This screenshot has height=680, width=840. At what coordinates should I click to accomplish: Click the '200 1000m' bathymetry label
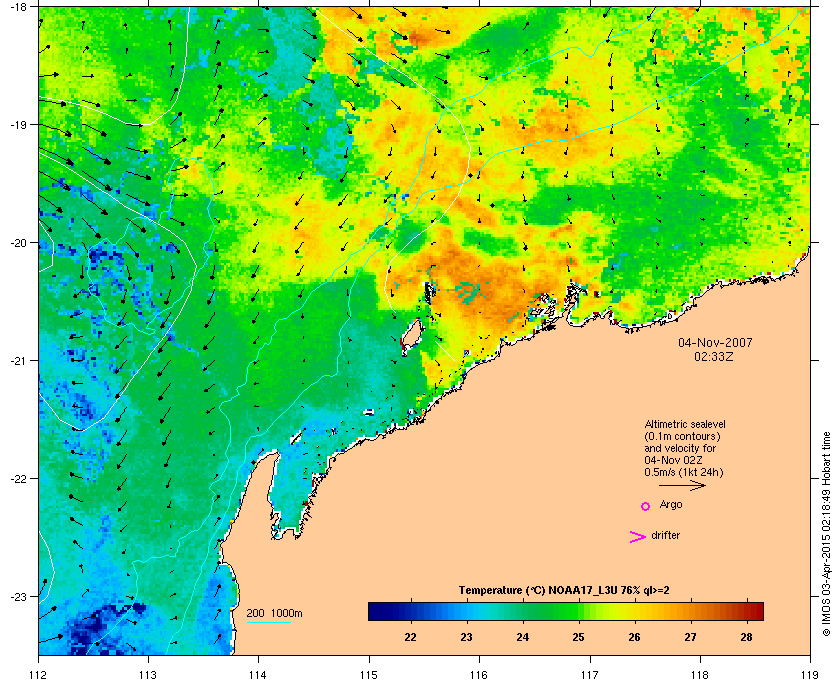[x=274, y=614]
